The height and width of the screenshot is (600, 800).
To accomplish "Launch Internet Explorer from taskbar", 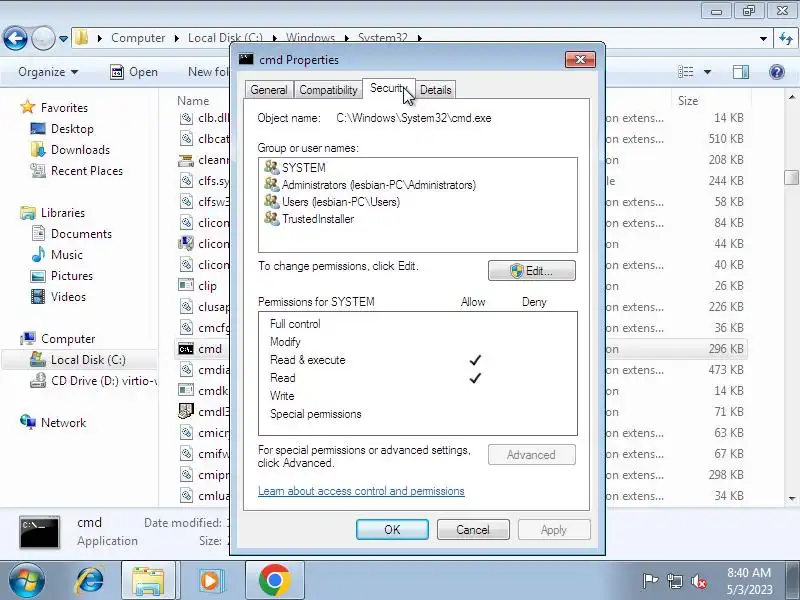I will (x=90, y=581).
